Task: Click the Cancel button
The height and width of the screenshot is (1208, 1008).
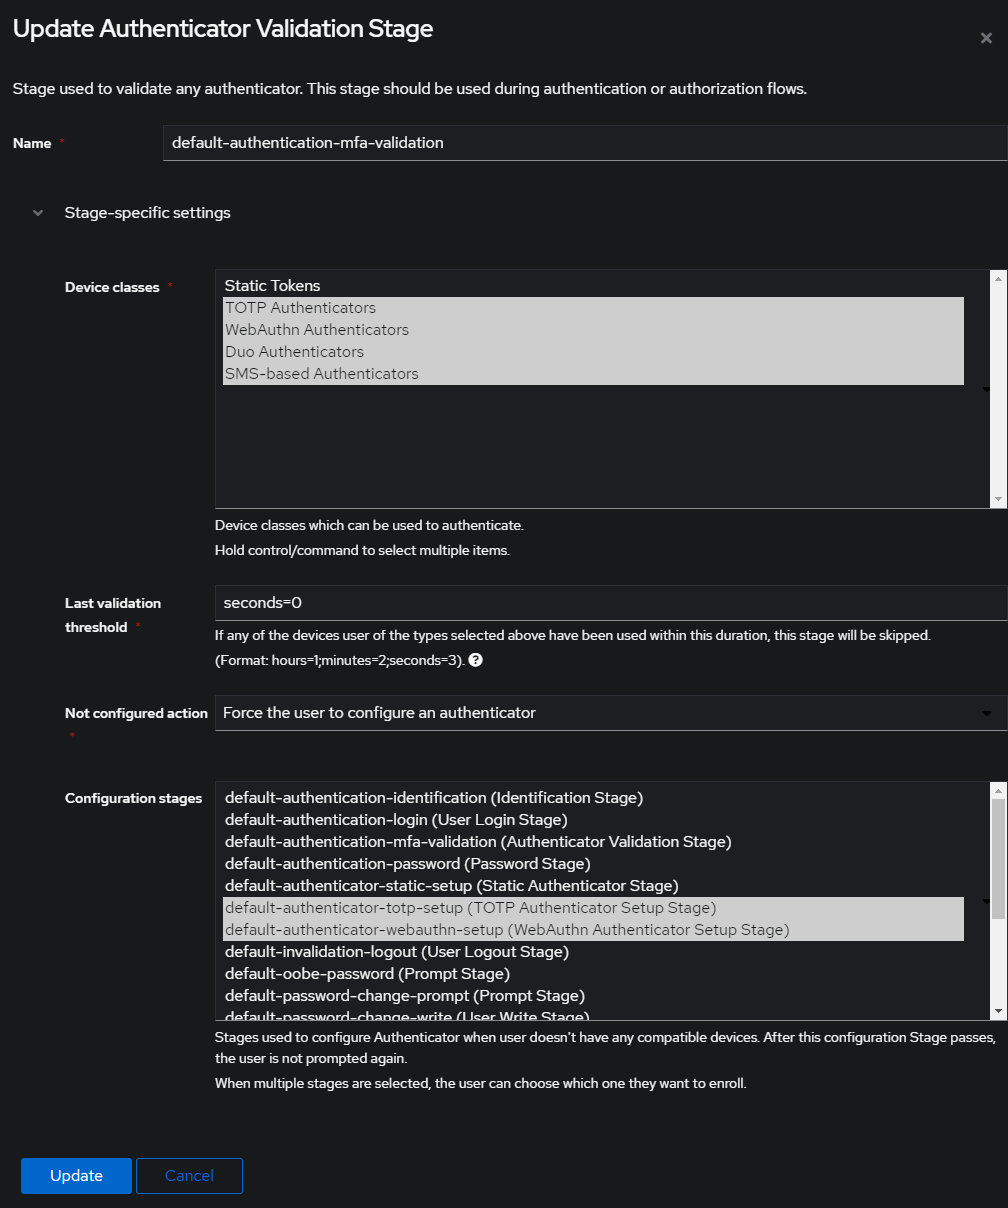Action: (x=189, y=1176)
